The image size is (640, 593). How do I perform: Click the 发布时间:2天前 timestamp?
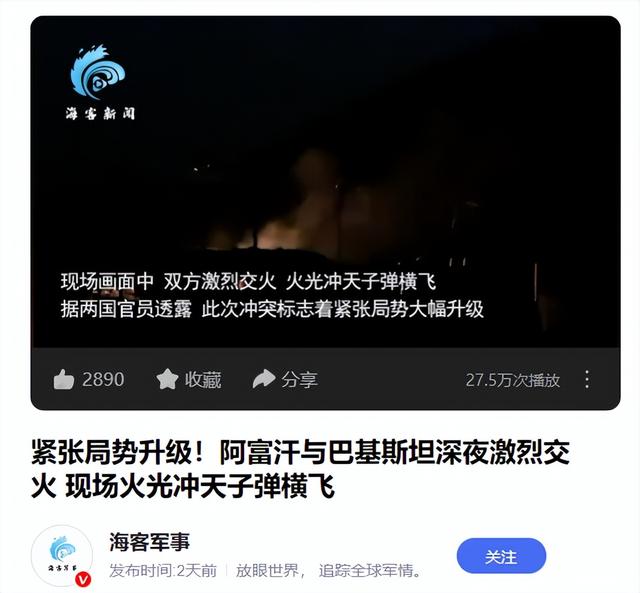tap(163, 570)
